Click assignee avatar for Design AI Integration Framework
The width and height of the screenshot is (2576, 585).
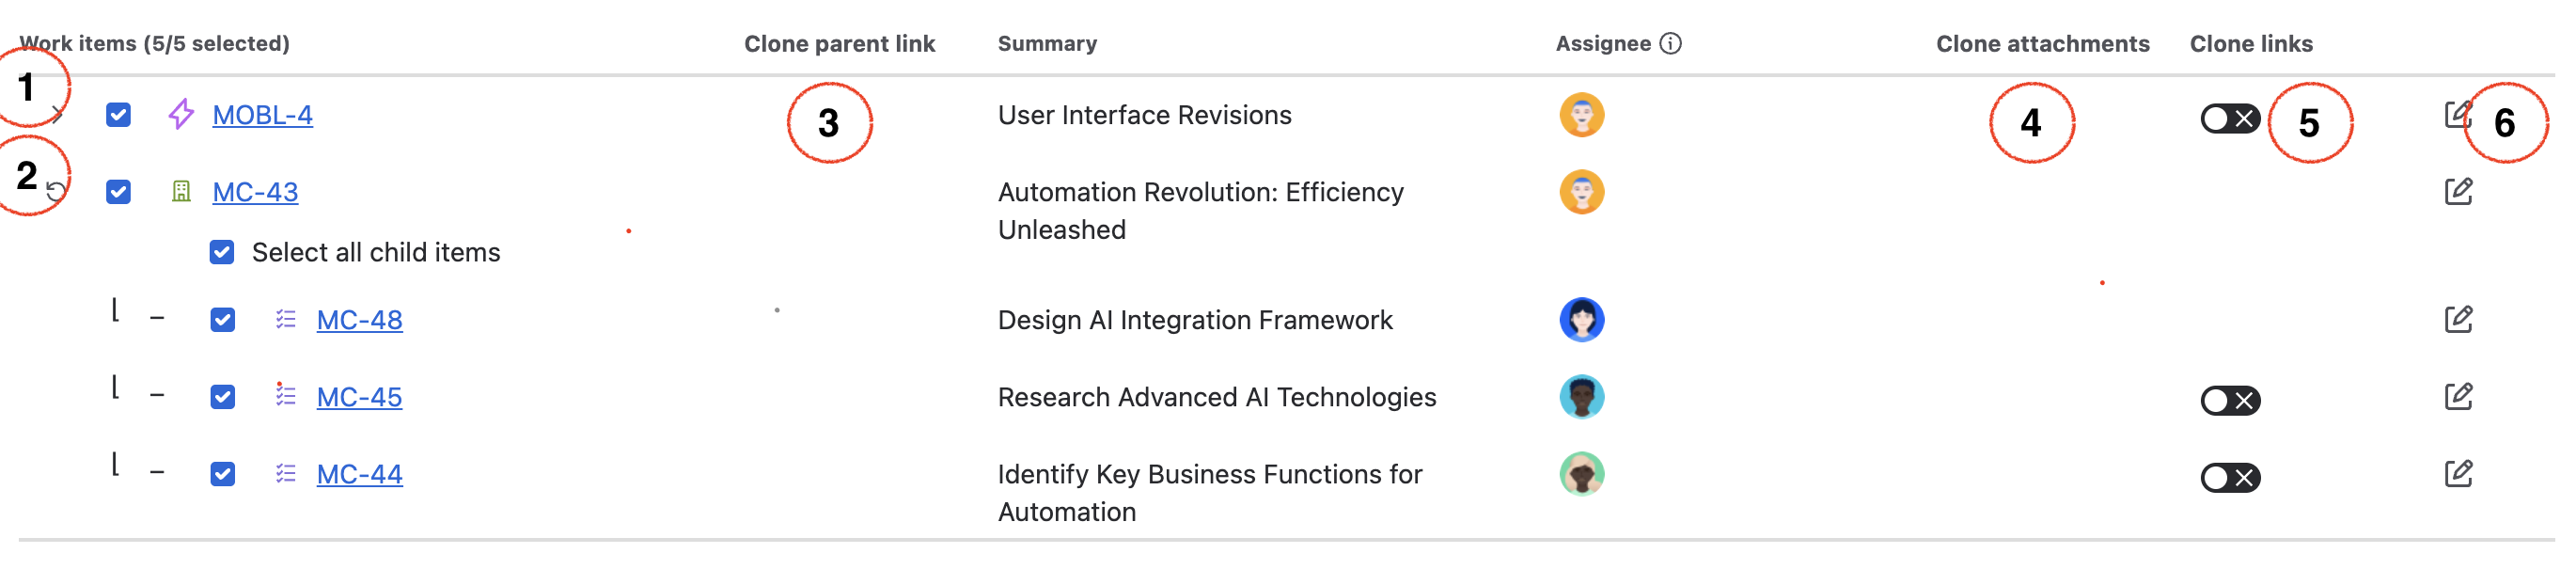[x=1581, y=320]
